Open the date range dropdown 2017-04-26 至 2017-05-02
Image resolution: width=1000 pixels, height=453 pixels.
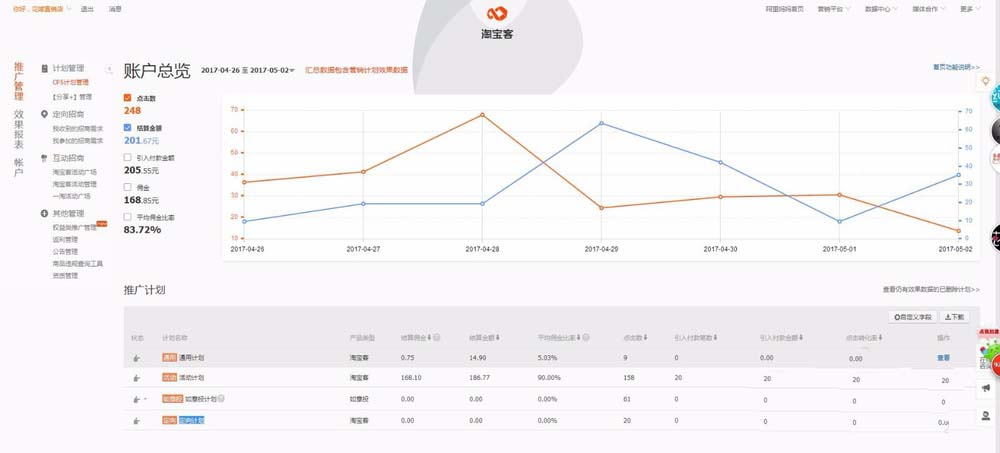click(247, 70)
